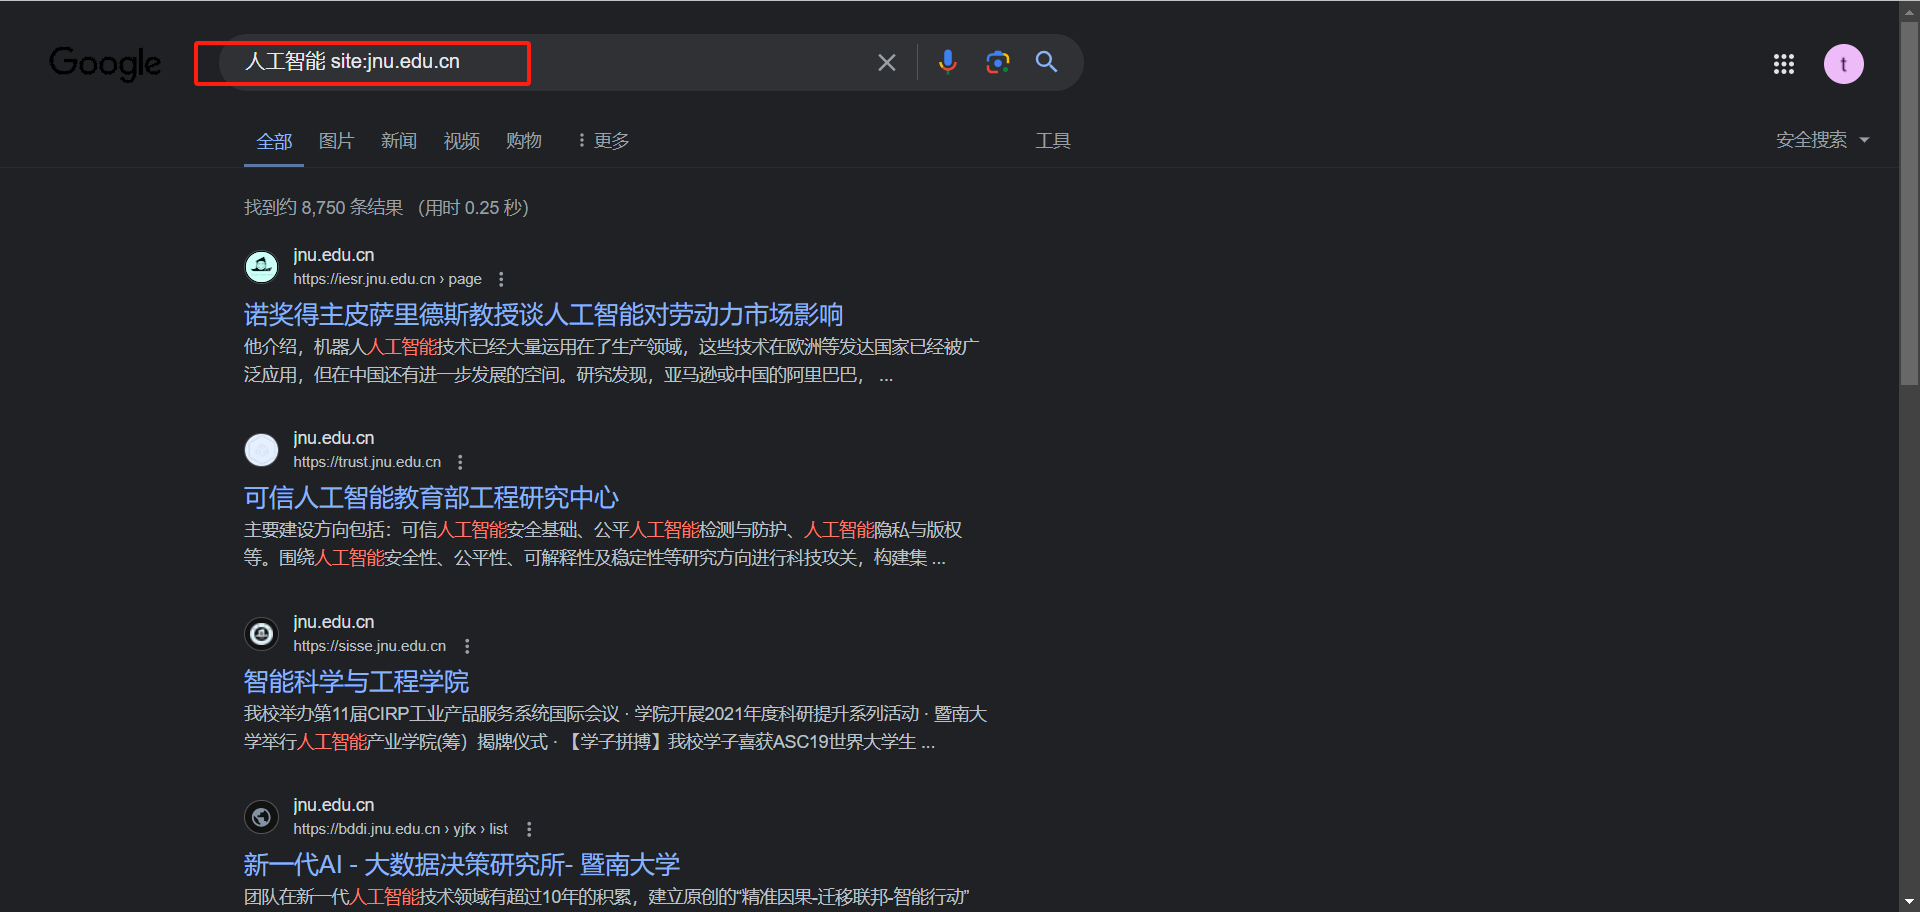This screenshot has width=1920, height=912.
Task: Click the results count text 找到约 8,750 条结果
Action: pos(323,208)
